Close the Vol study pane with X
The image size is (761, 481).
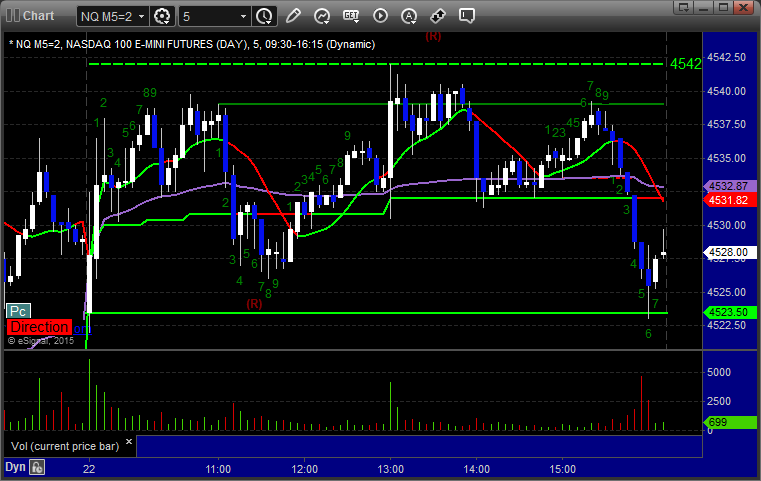click(129, 442)
